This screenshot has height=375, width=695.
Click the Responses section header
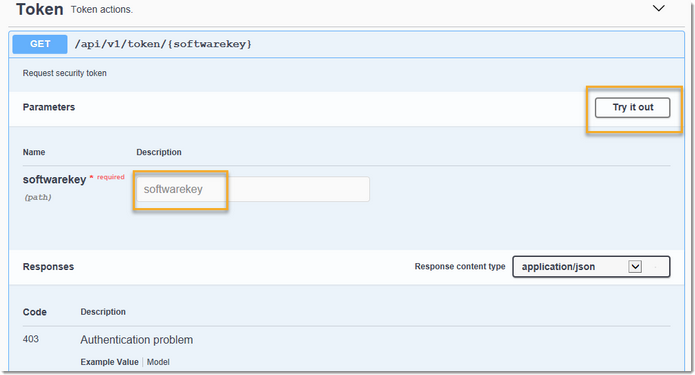(x=48, y=267)
